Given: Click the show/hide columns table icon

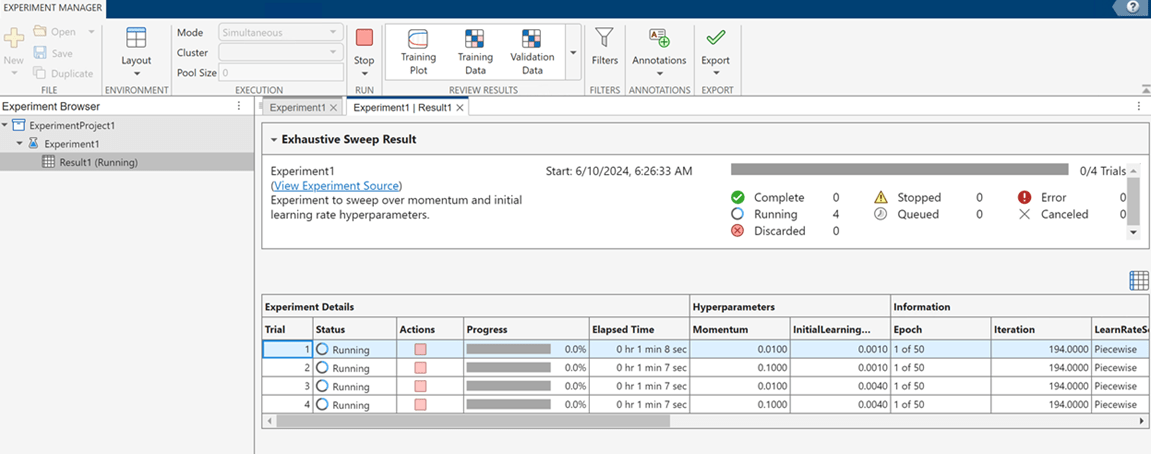Looking at the screenshot, I should [x=1138, y=281].
